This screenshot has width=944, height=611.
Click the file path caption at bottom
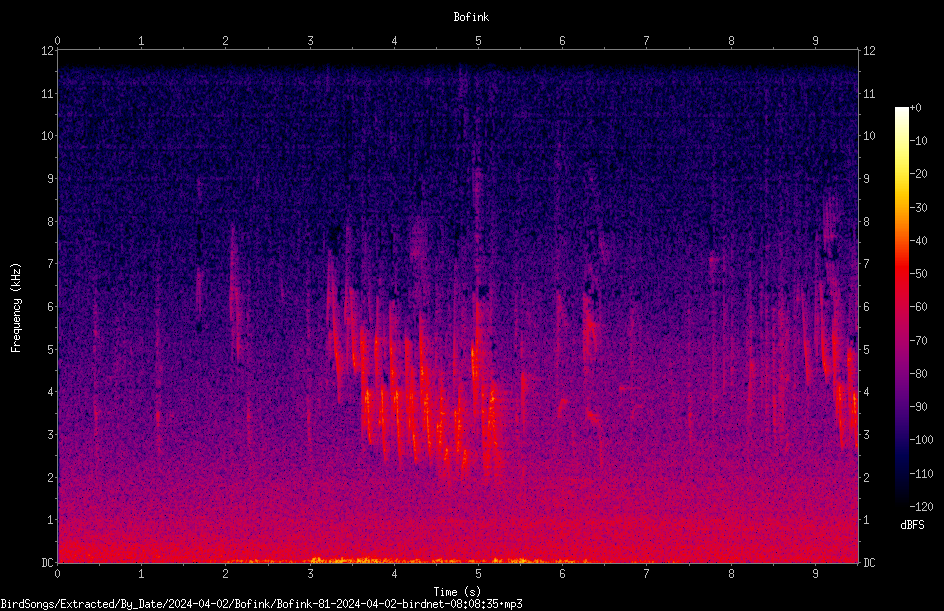261,604
